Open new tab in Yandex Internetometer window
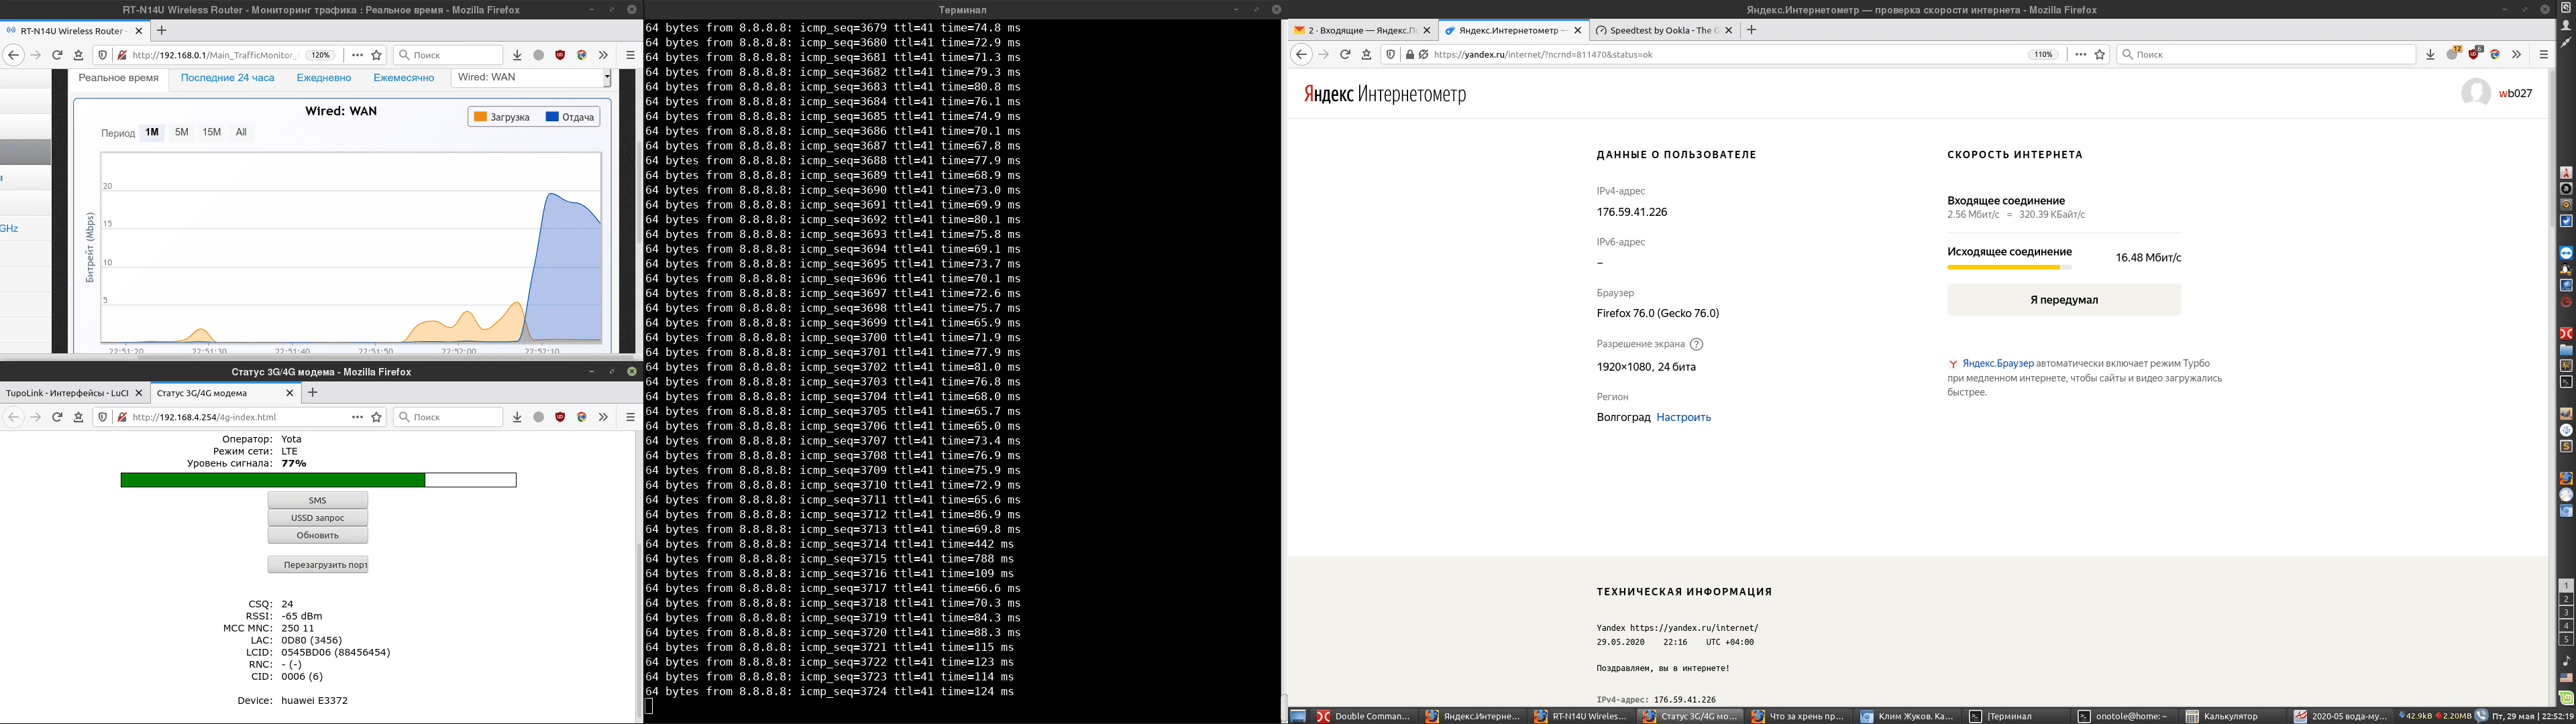This screenshot has height=724, width=2576. point(1751,30)
